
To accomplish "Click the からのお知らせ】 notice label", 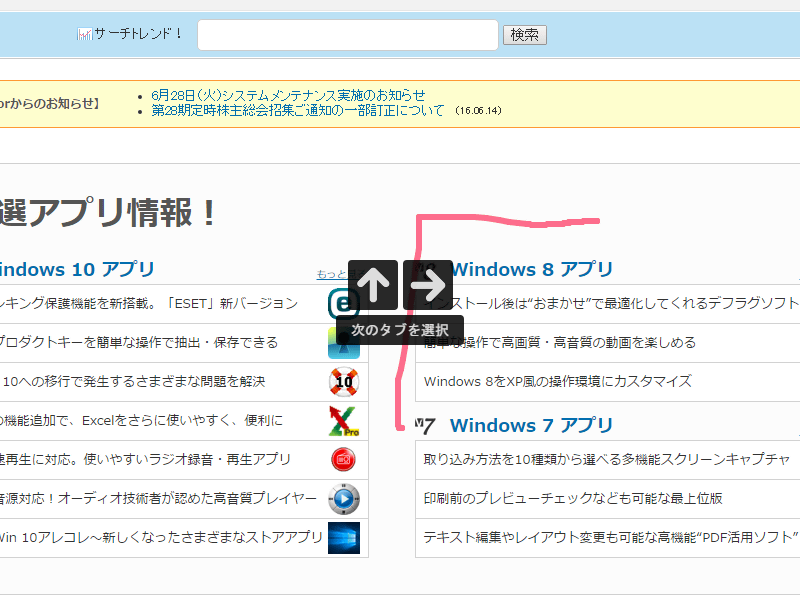I will click(x=49, y=104).
